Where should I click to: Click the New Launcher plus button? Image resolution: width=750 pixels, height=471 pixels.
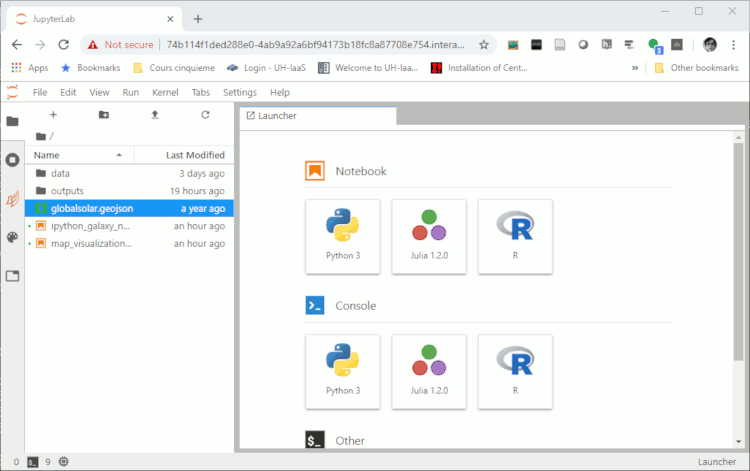tap(53, 115)
